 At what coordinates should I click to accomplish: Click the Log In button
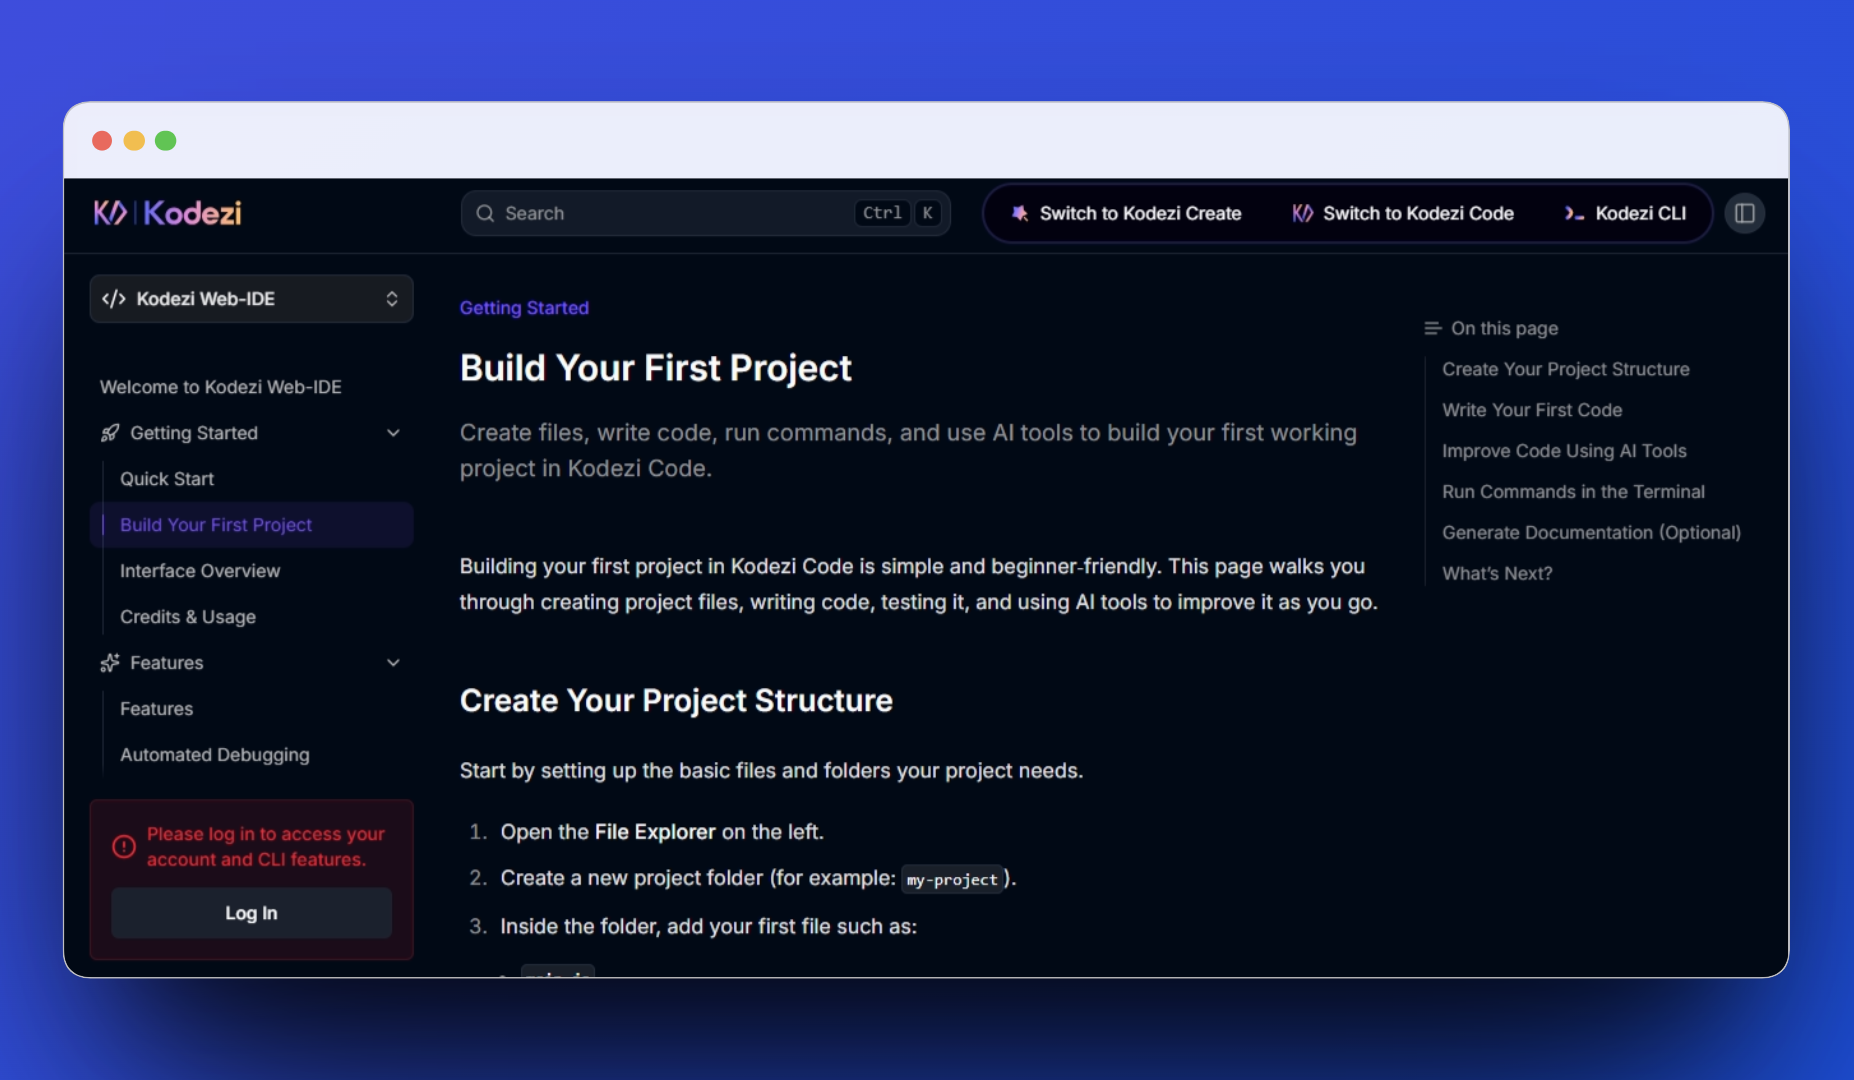pos(251,913)
